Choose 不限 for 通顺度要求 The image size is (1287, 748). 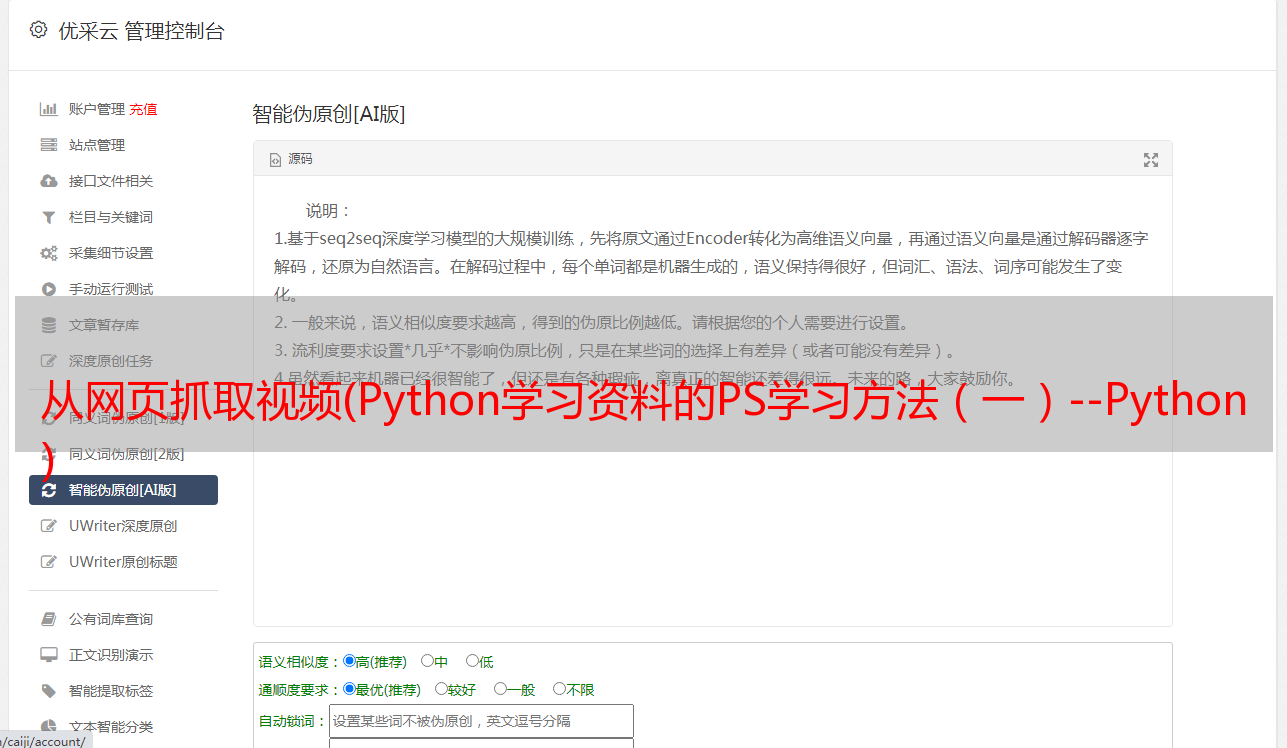pos(559,689)
